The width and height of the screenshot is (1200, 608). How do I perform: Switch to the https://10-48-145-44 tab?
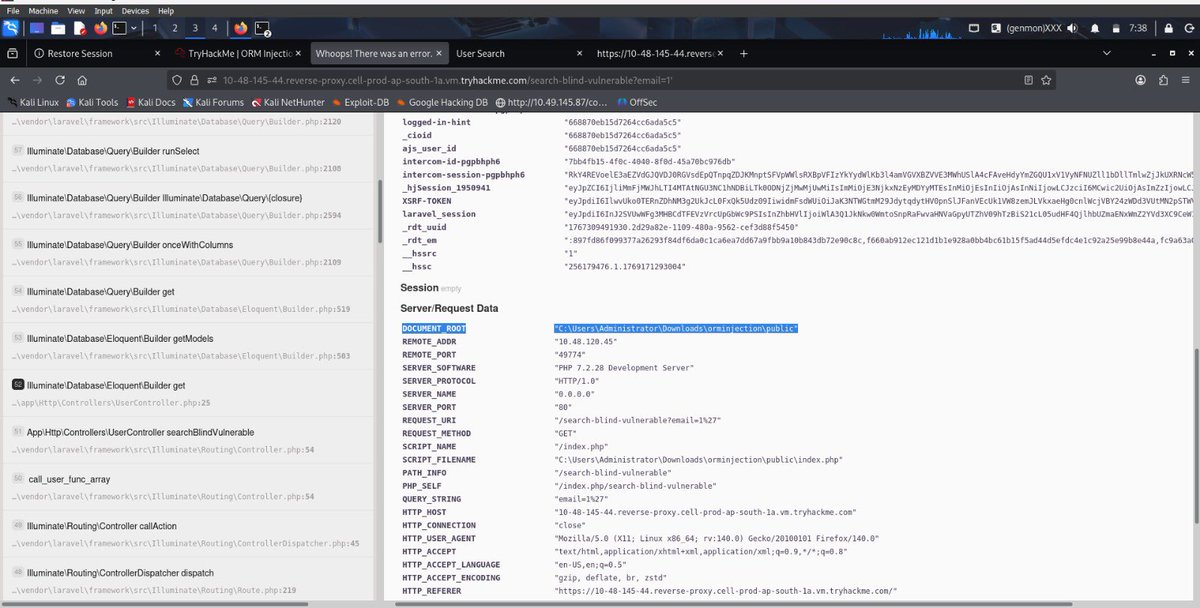point(660,53)
